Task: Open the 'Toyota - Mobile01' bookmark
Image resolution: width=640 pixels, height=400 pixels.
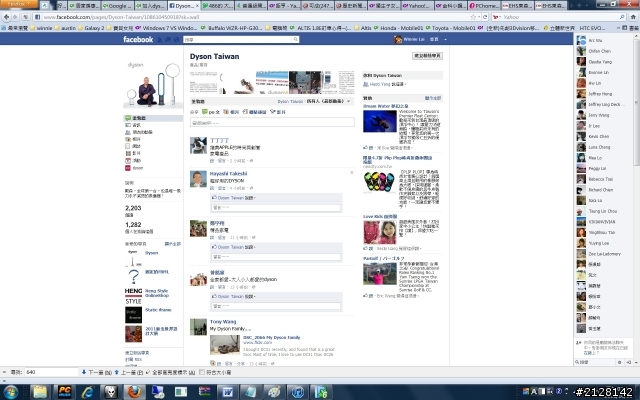Action: point(451,28)
